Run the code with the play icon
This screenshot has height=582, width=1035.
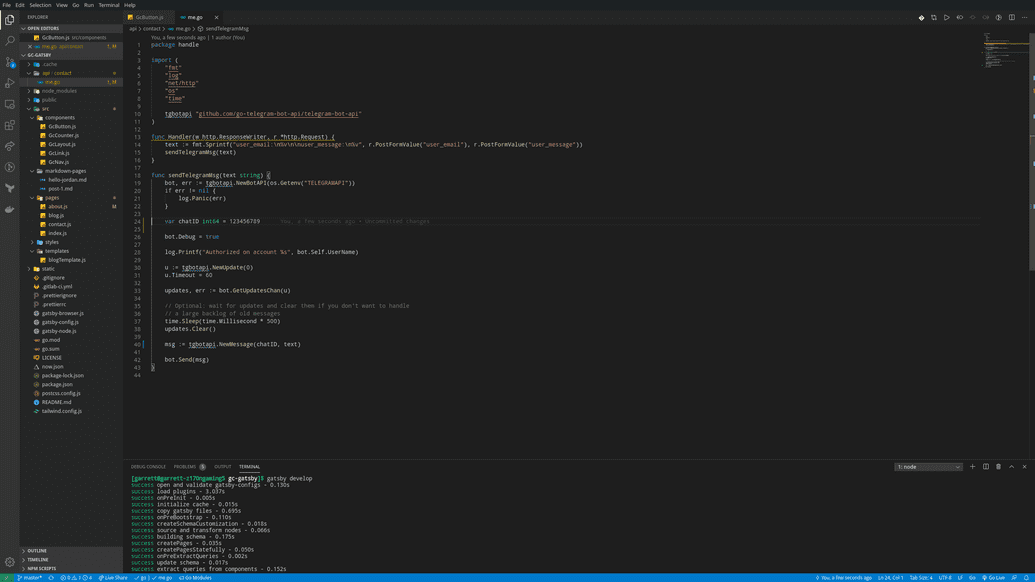[947, 18]
